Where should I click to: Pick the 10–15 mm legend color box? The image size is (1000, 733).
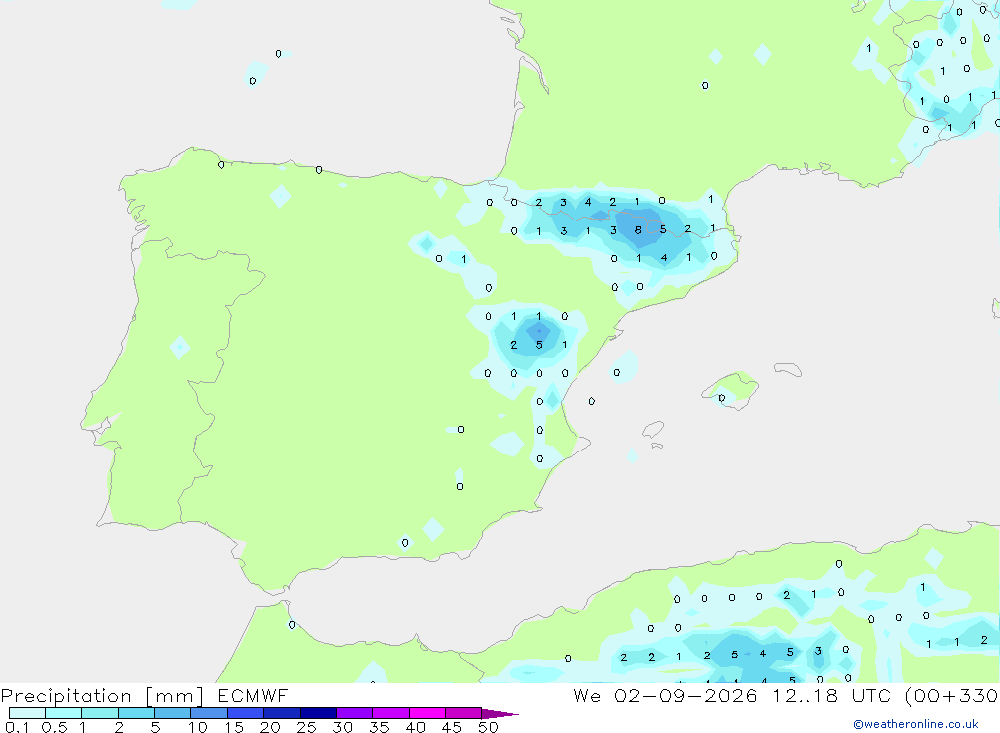[x=209, y=713]
